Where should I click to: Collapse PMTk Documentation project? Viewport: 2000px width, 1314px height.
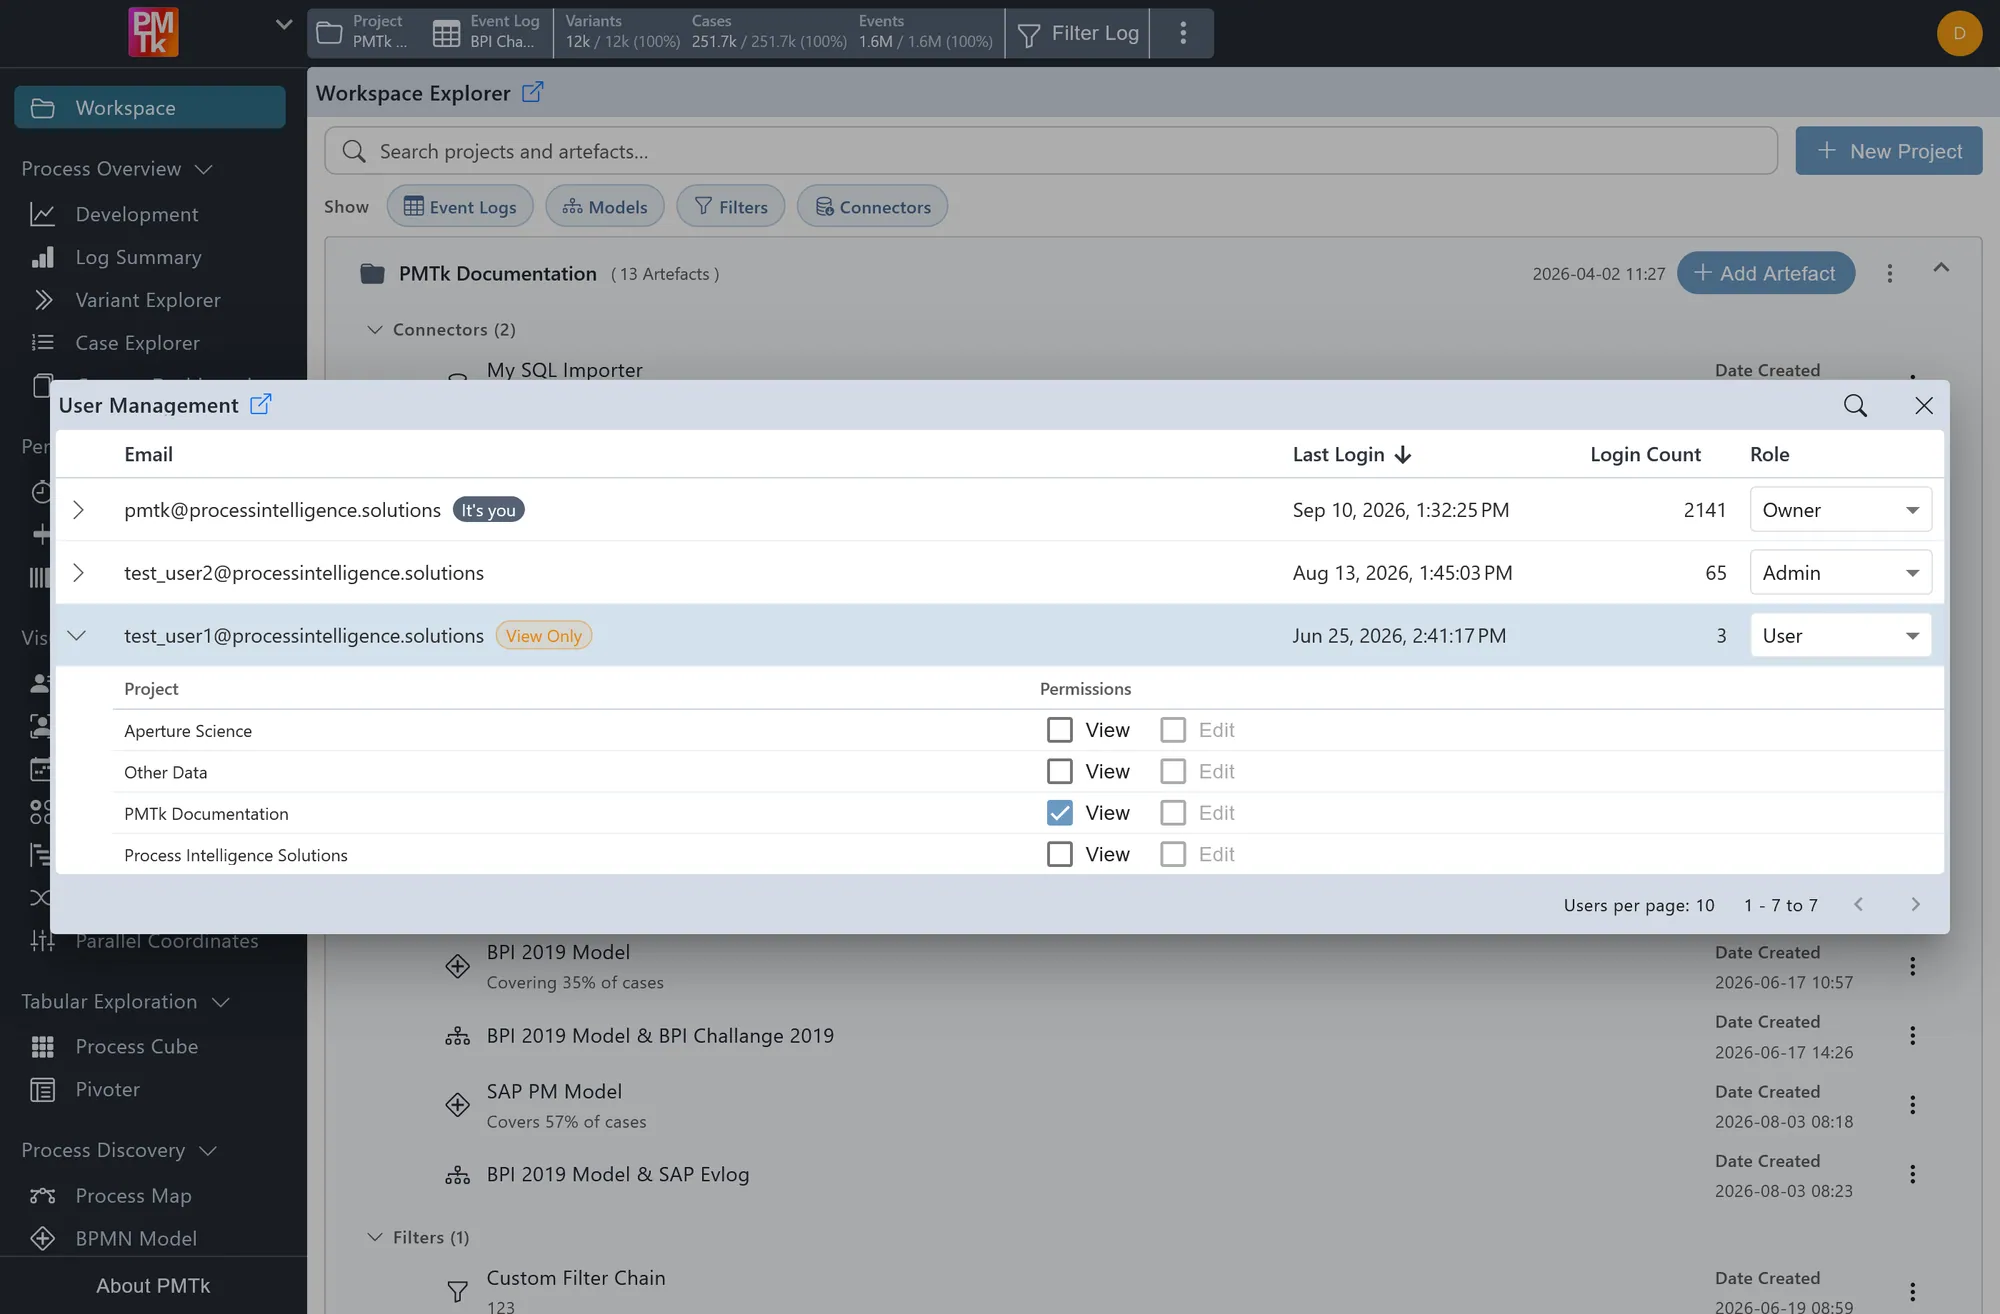(x=1941, y=268)
